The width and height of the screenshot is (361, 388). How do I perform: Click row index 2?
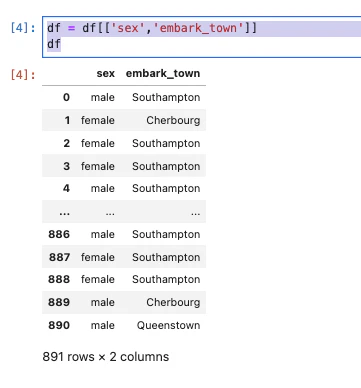66,143
